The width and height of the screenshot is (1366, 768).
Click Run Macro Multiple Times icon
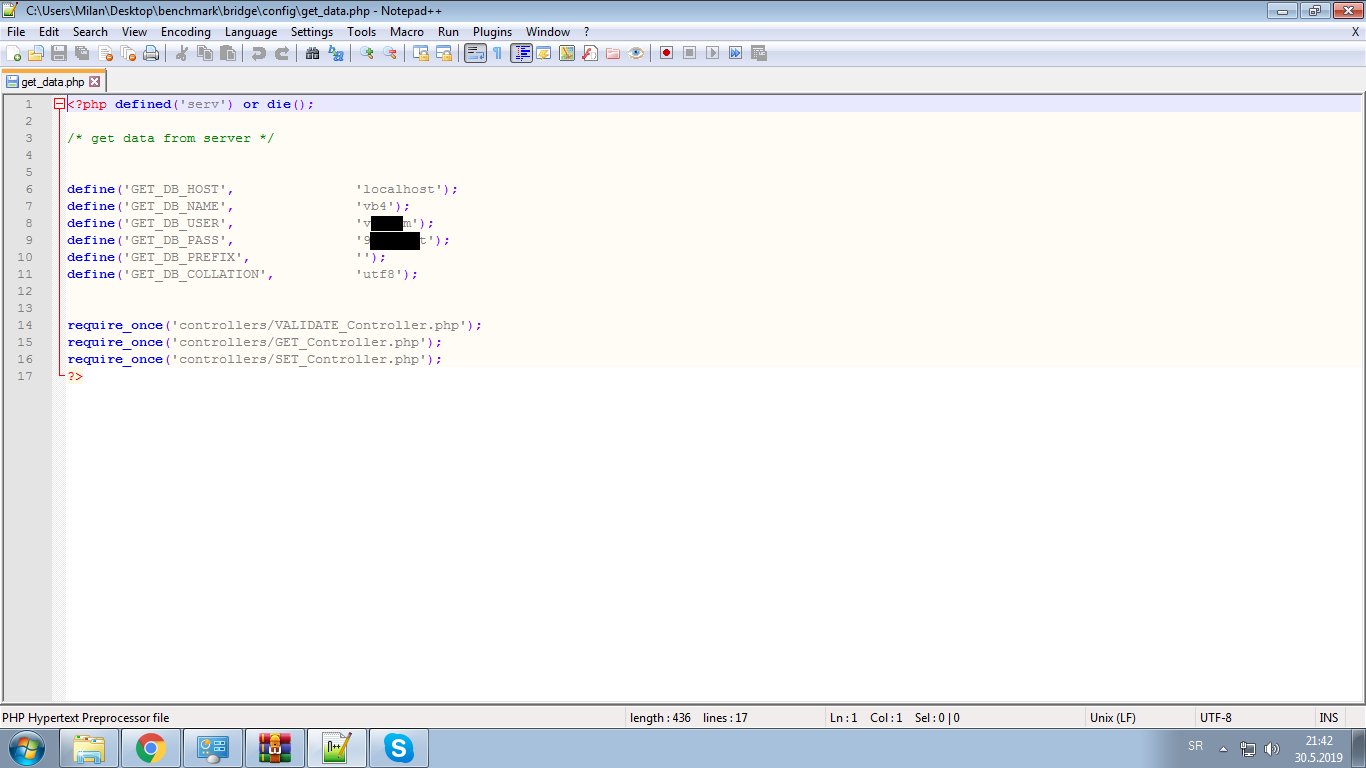pyautogui.click(x=735, y=53)
